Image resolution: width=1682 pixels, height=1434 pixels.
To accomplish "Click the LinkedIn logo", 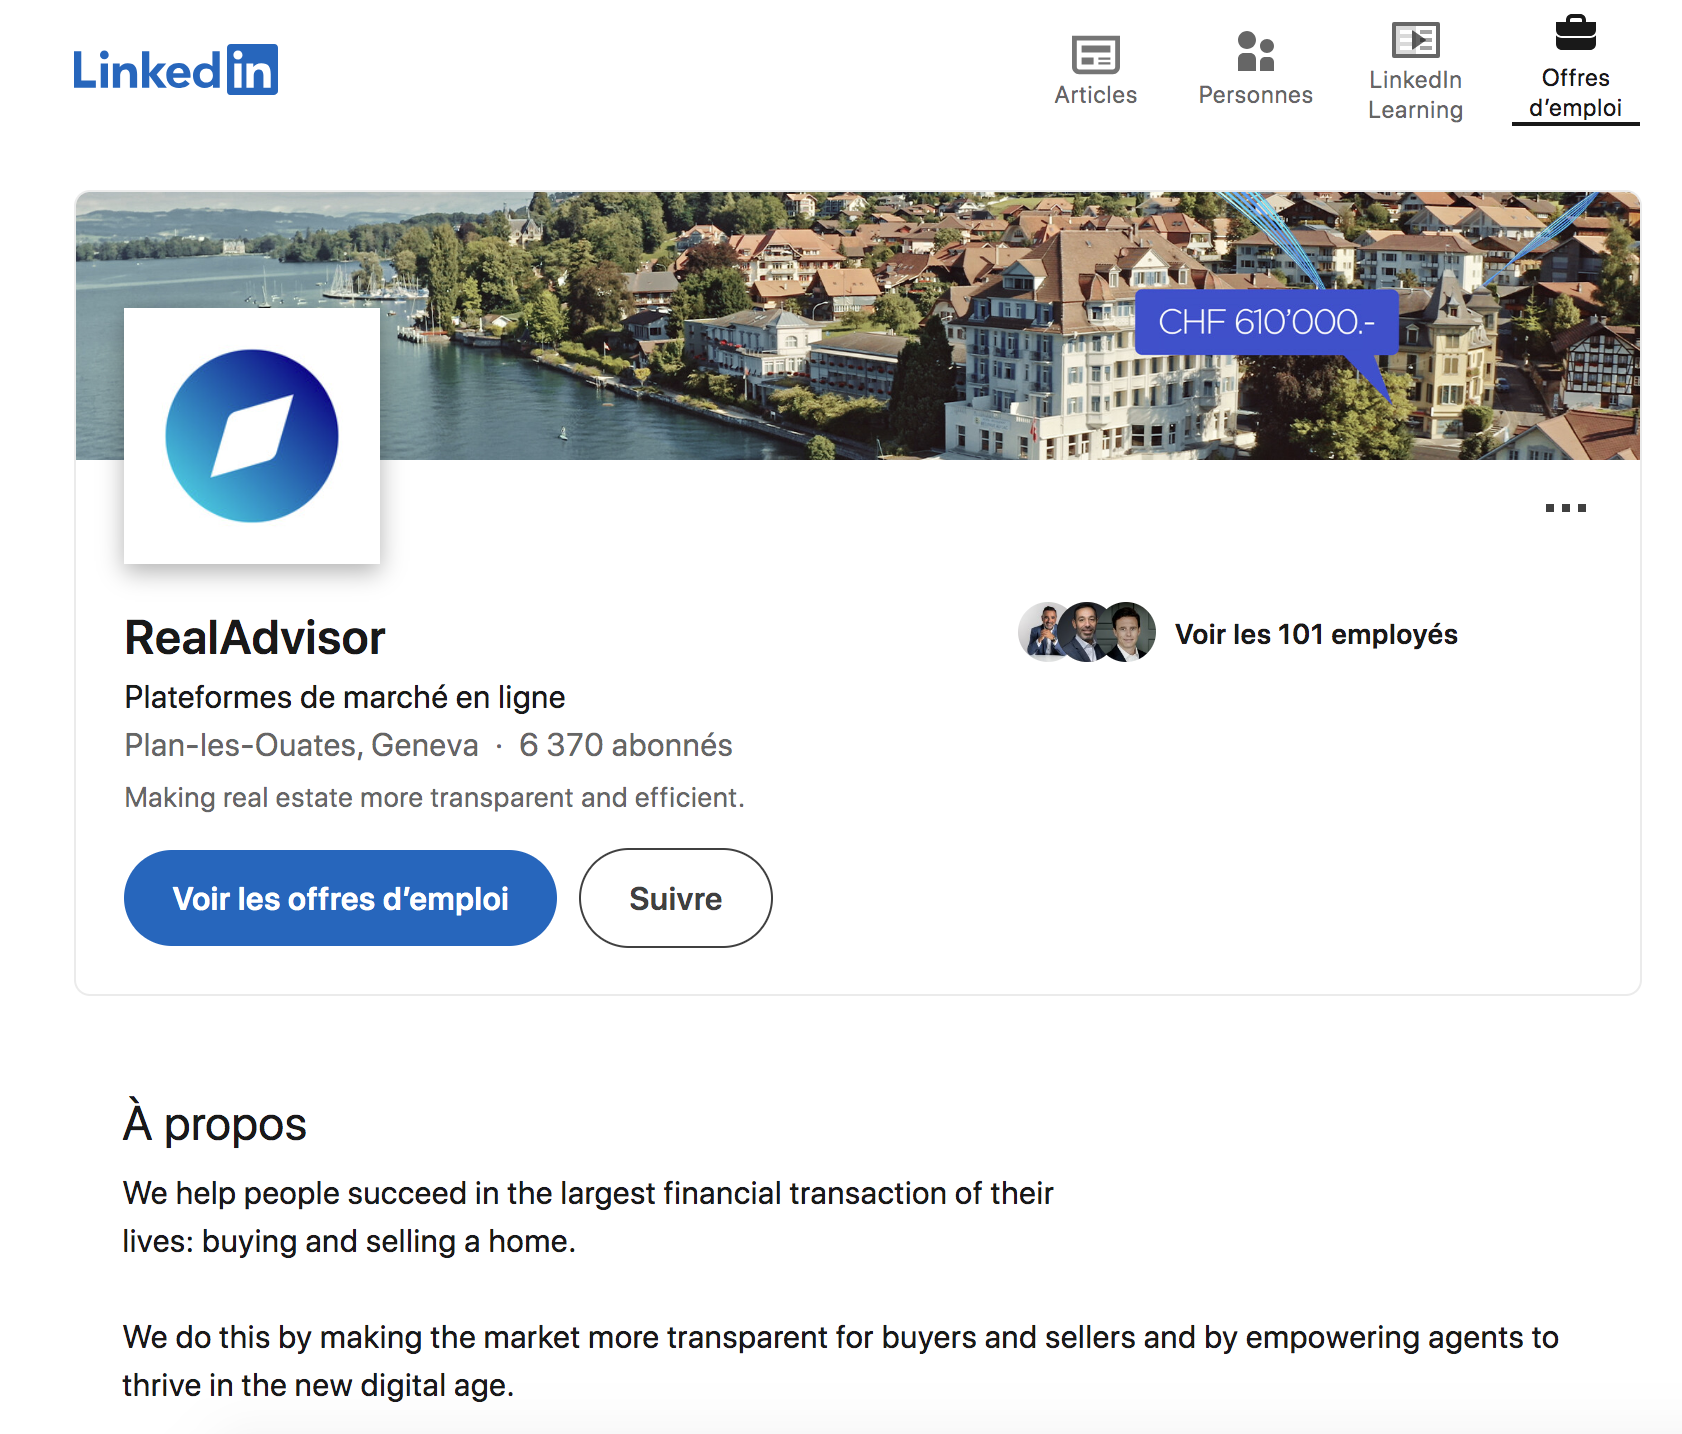I will tap(175, 70).
